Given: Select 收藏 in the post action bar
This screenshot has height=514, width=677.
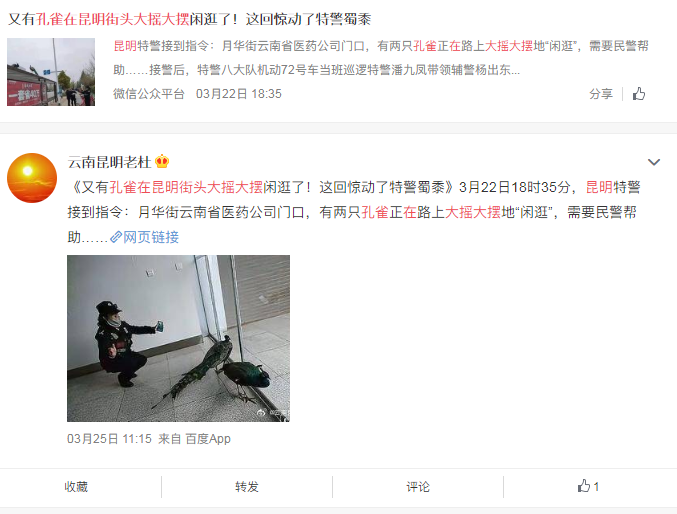Looking at the screenshot, I should click(x=76, y=487).
